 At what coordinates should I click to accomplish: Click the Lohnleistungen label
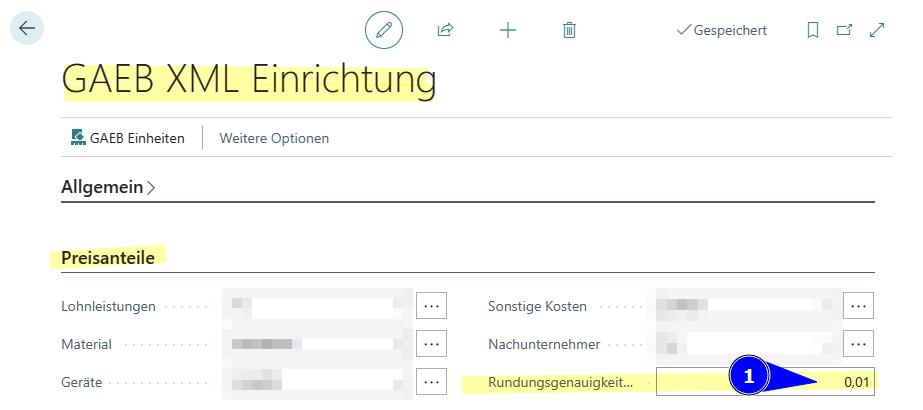tap(108, 306)
